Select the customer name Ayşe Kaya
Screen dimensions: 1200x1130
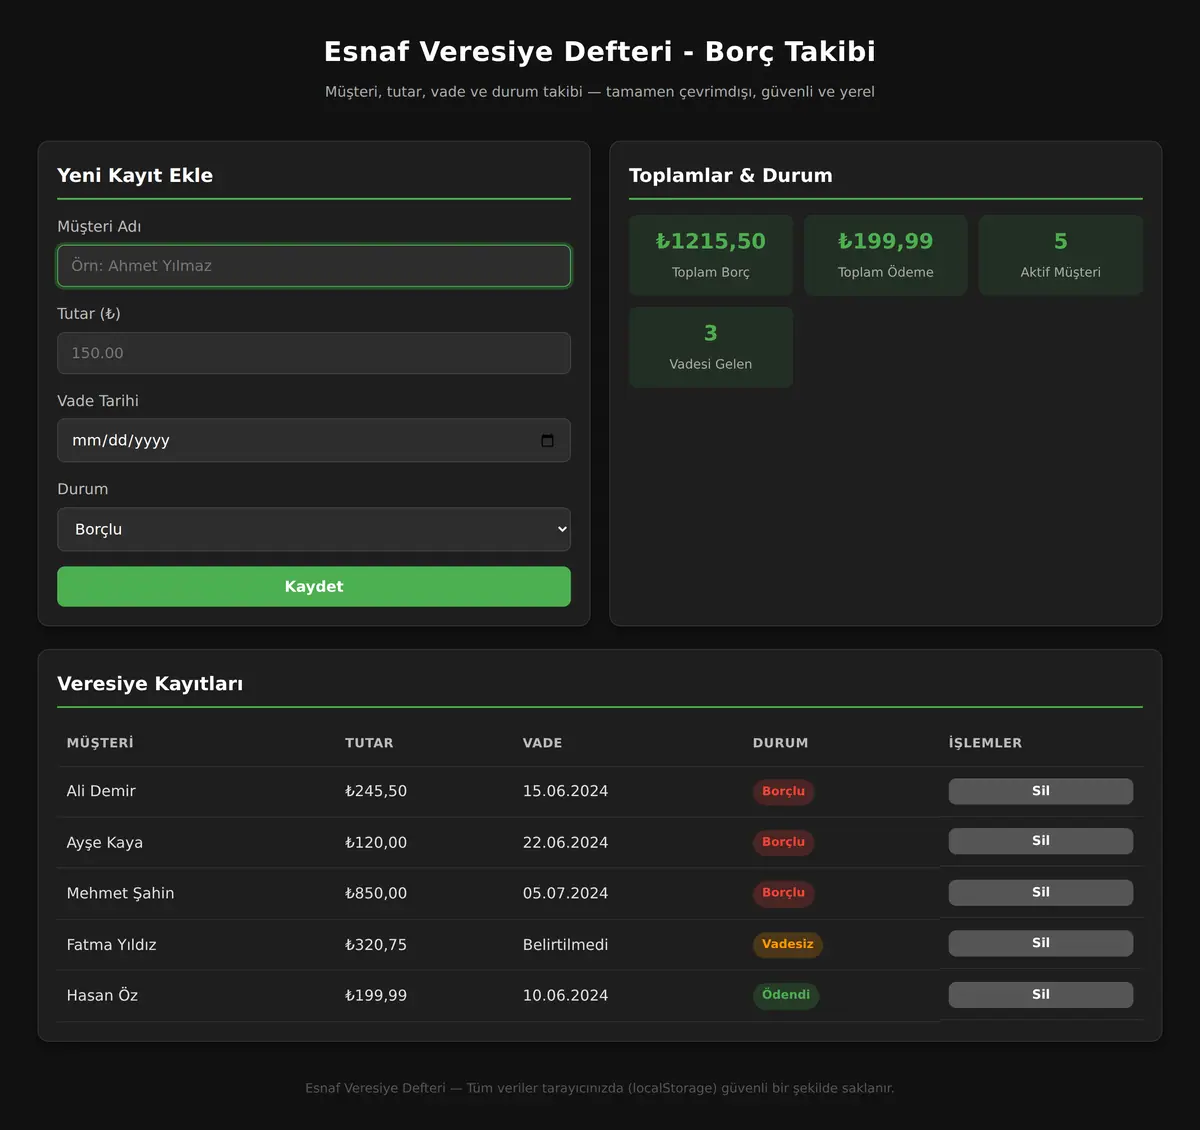pos(105,843)
